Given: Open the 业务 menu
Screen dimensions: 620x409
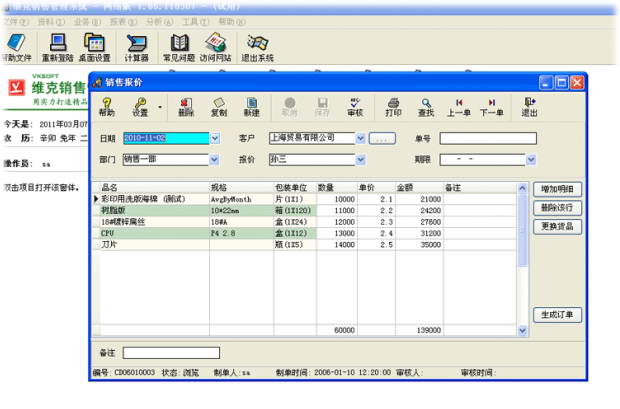Looking at the screenshot, I should coord(87,22).
